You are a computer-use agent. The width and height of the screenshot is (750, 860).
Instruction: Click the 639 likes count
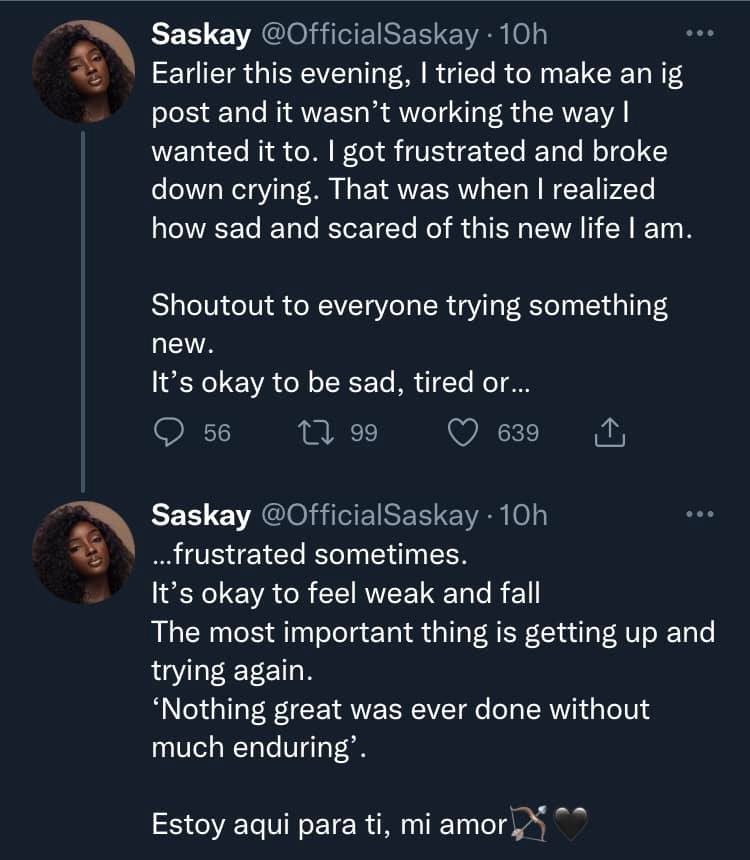(x=518, y=433)
